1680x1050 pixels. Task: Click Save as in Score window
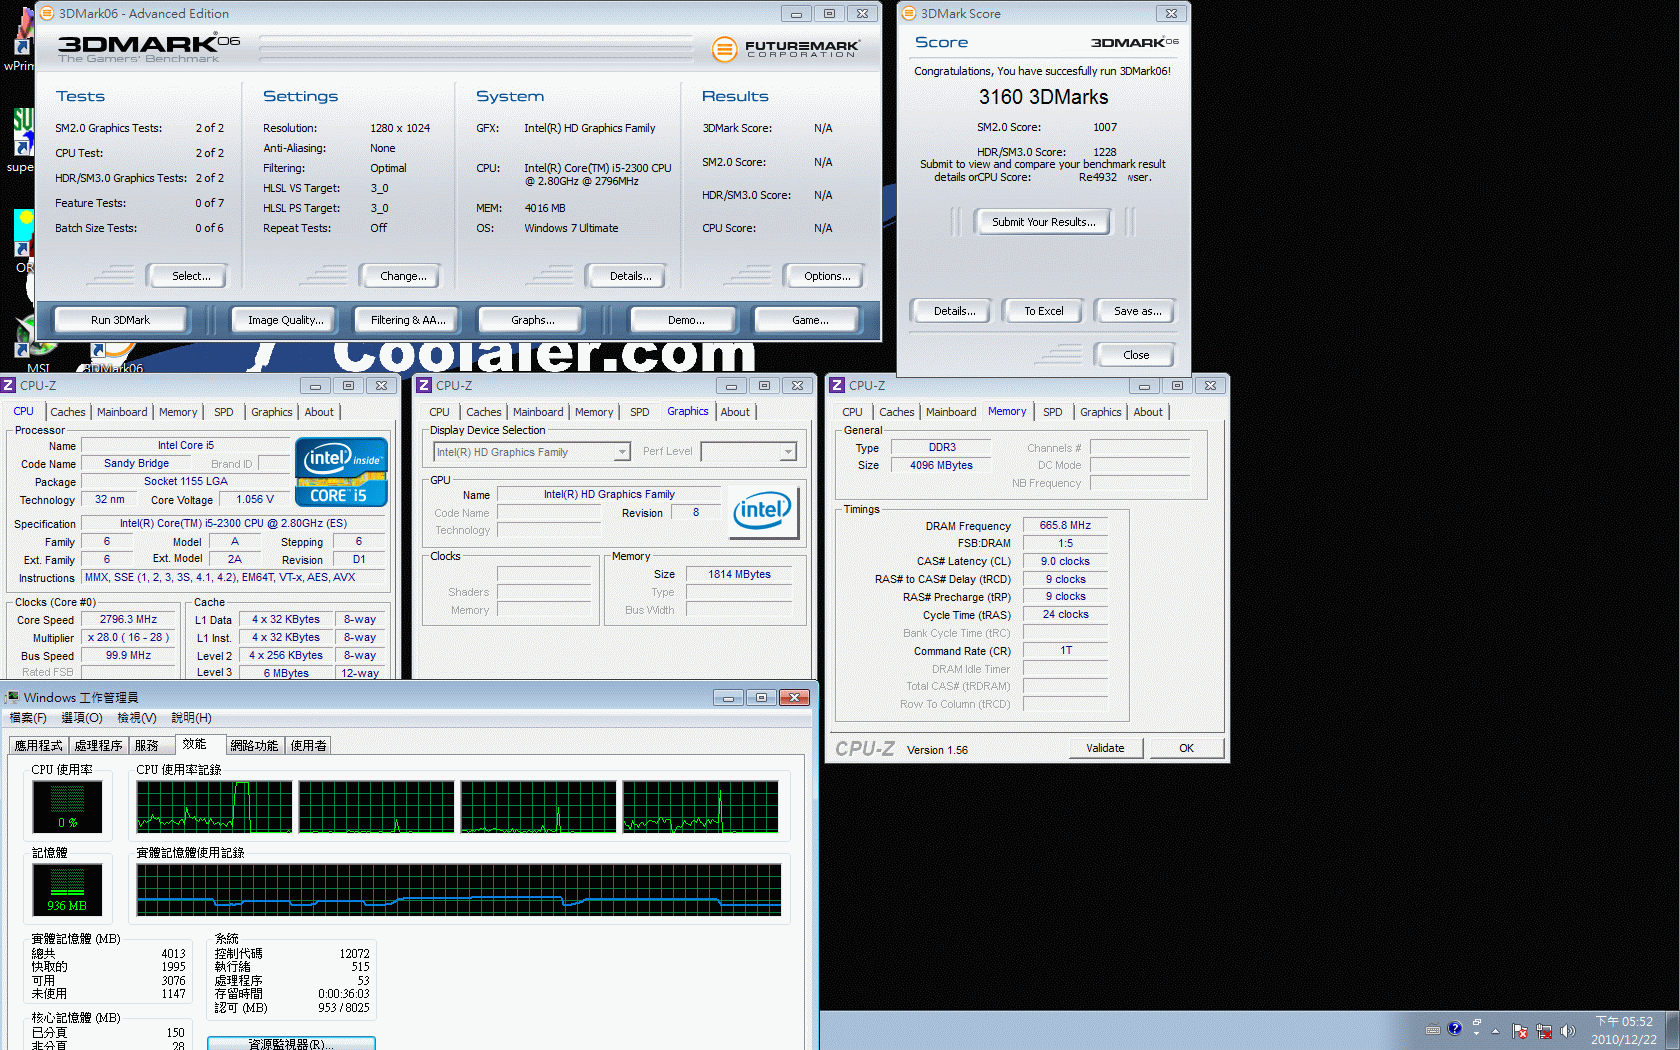(x=1137, y=311)
